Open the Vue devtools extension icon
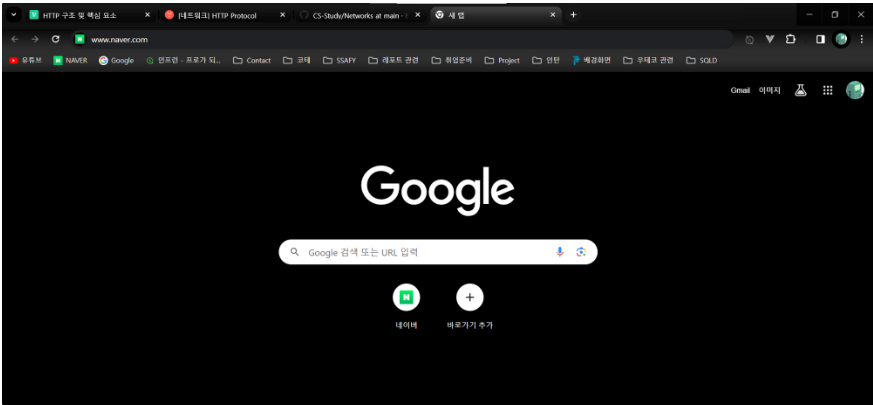 (770, 40)
